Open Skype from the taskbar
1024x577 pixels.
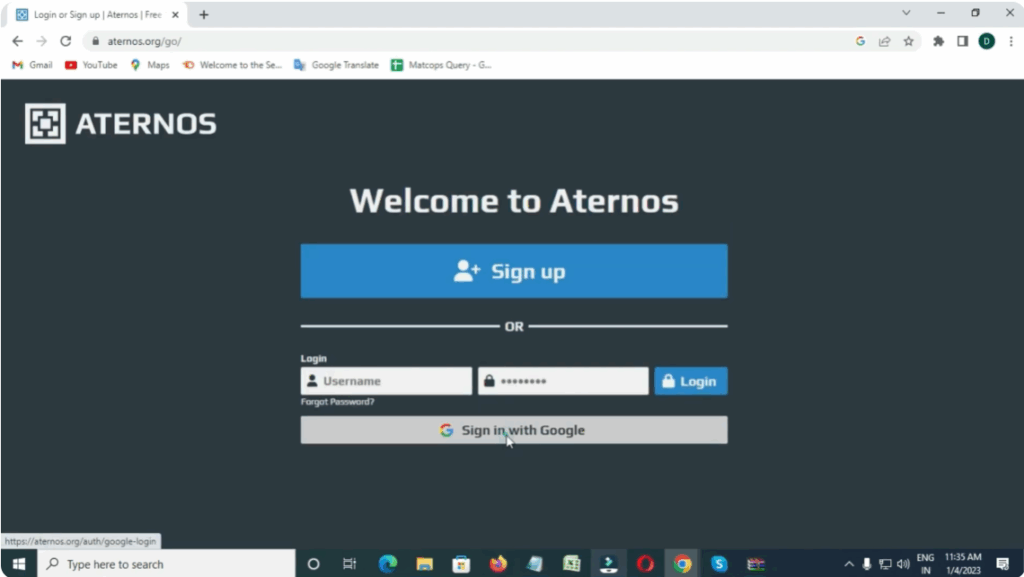[719, 563]
